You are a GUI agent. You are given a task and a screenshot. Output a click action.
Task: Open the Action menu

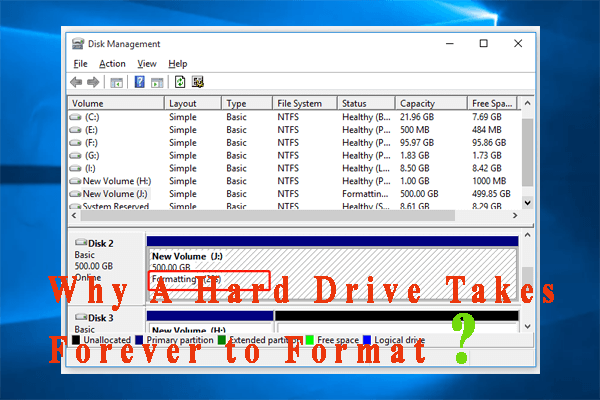tap(112, 64)
